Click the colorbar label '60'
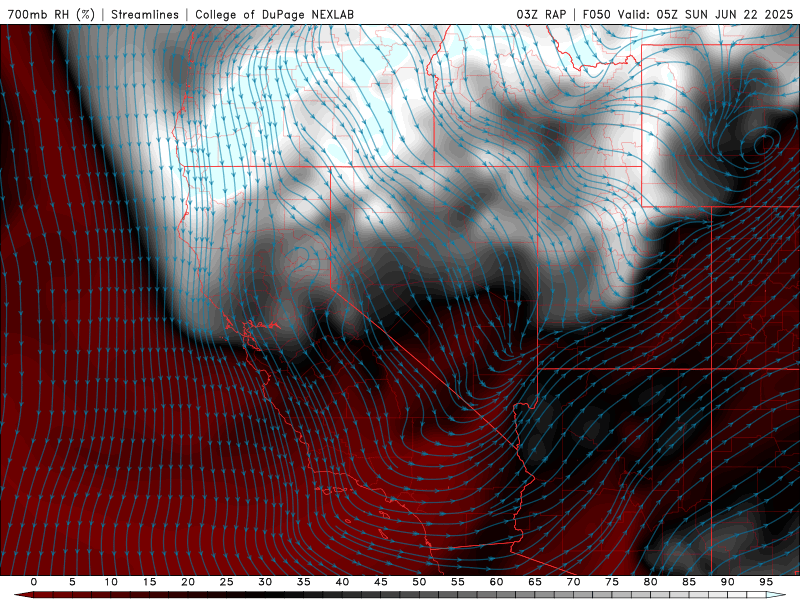 point(496,582)
